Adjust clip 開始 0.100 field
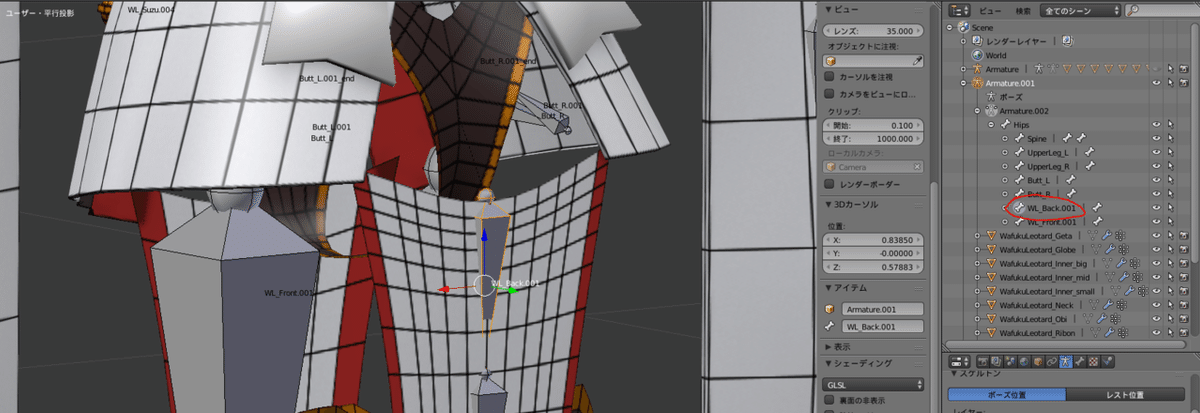Screen dimensions: 1200x413 click(x=875, y=126)
